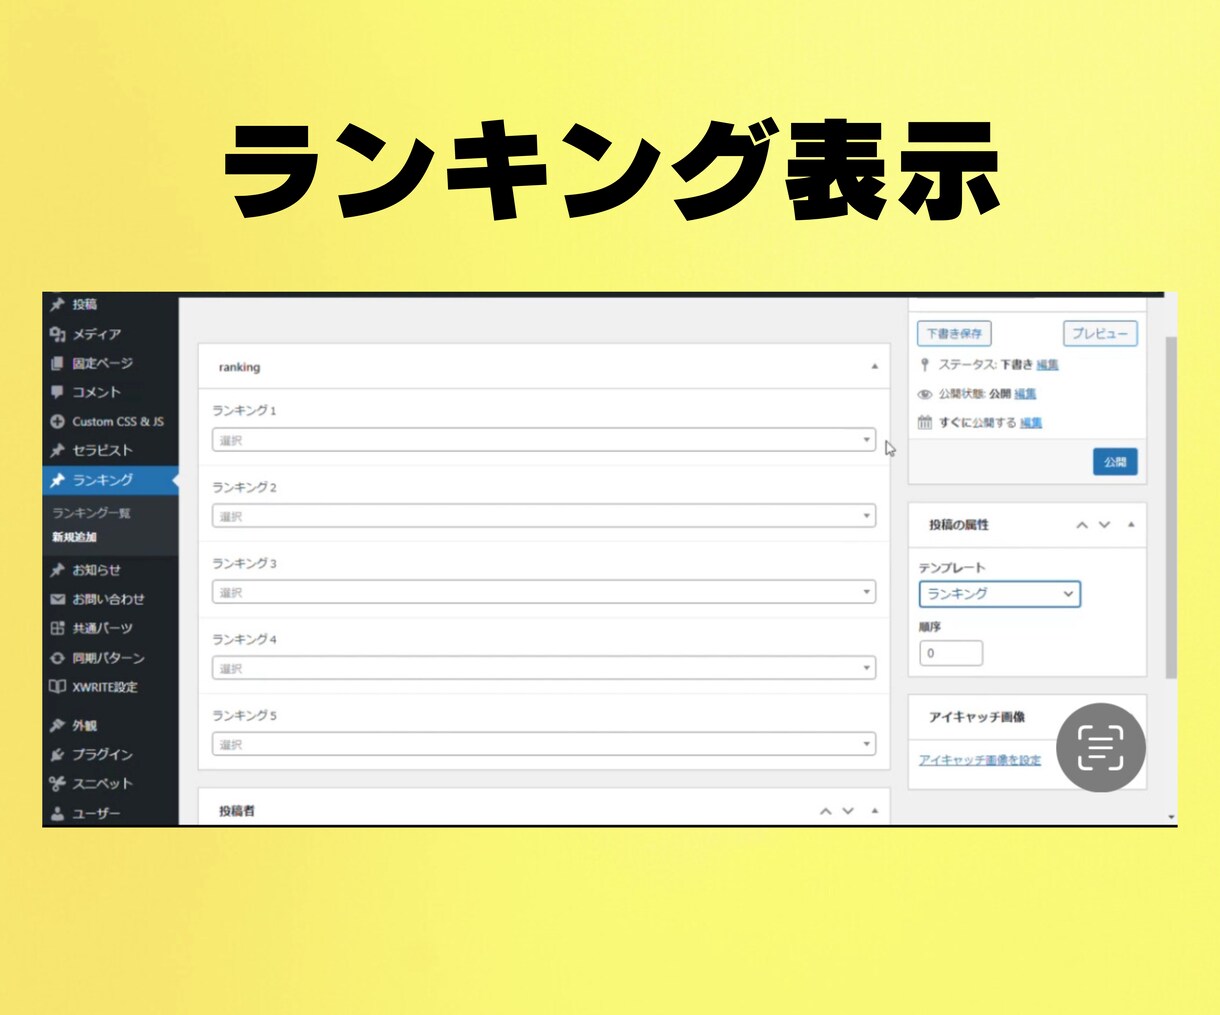Click the 順序 number input field
This screenshot has width=1220, height=1015.
pyautogui.click(x=951, y=653)
